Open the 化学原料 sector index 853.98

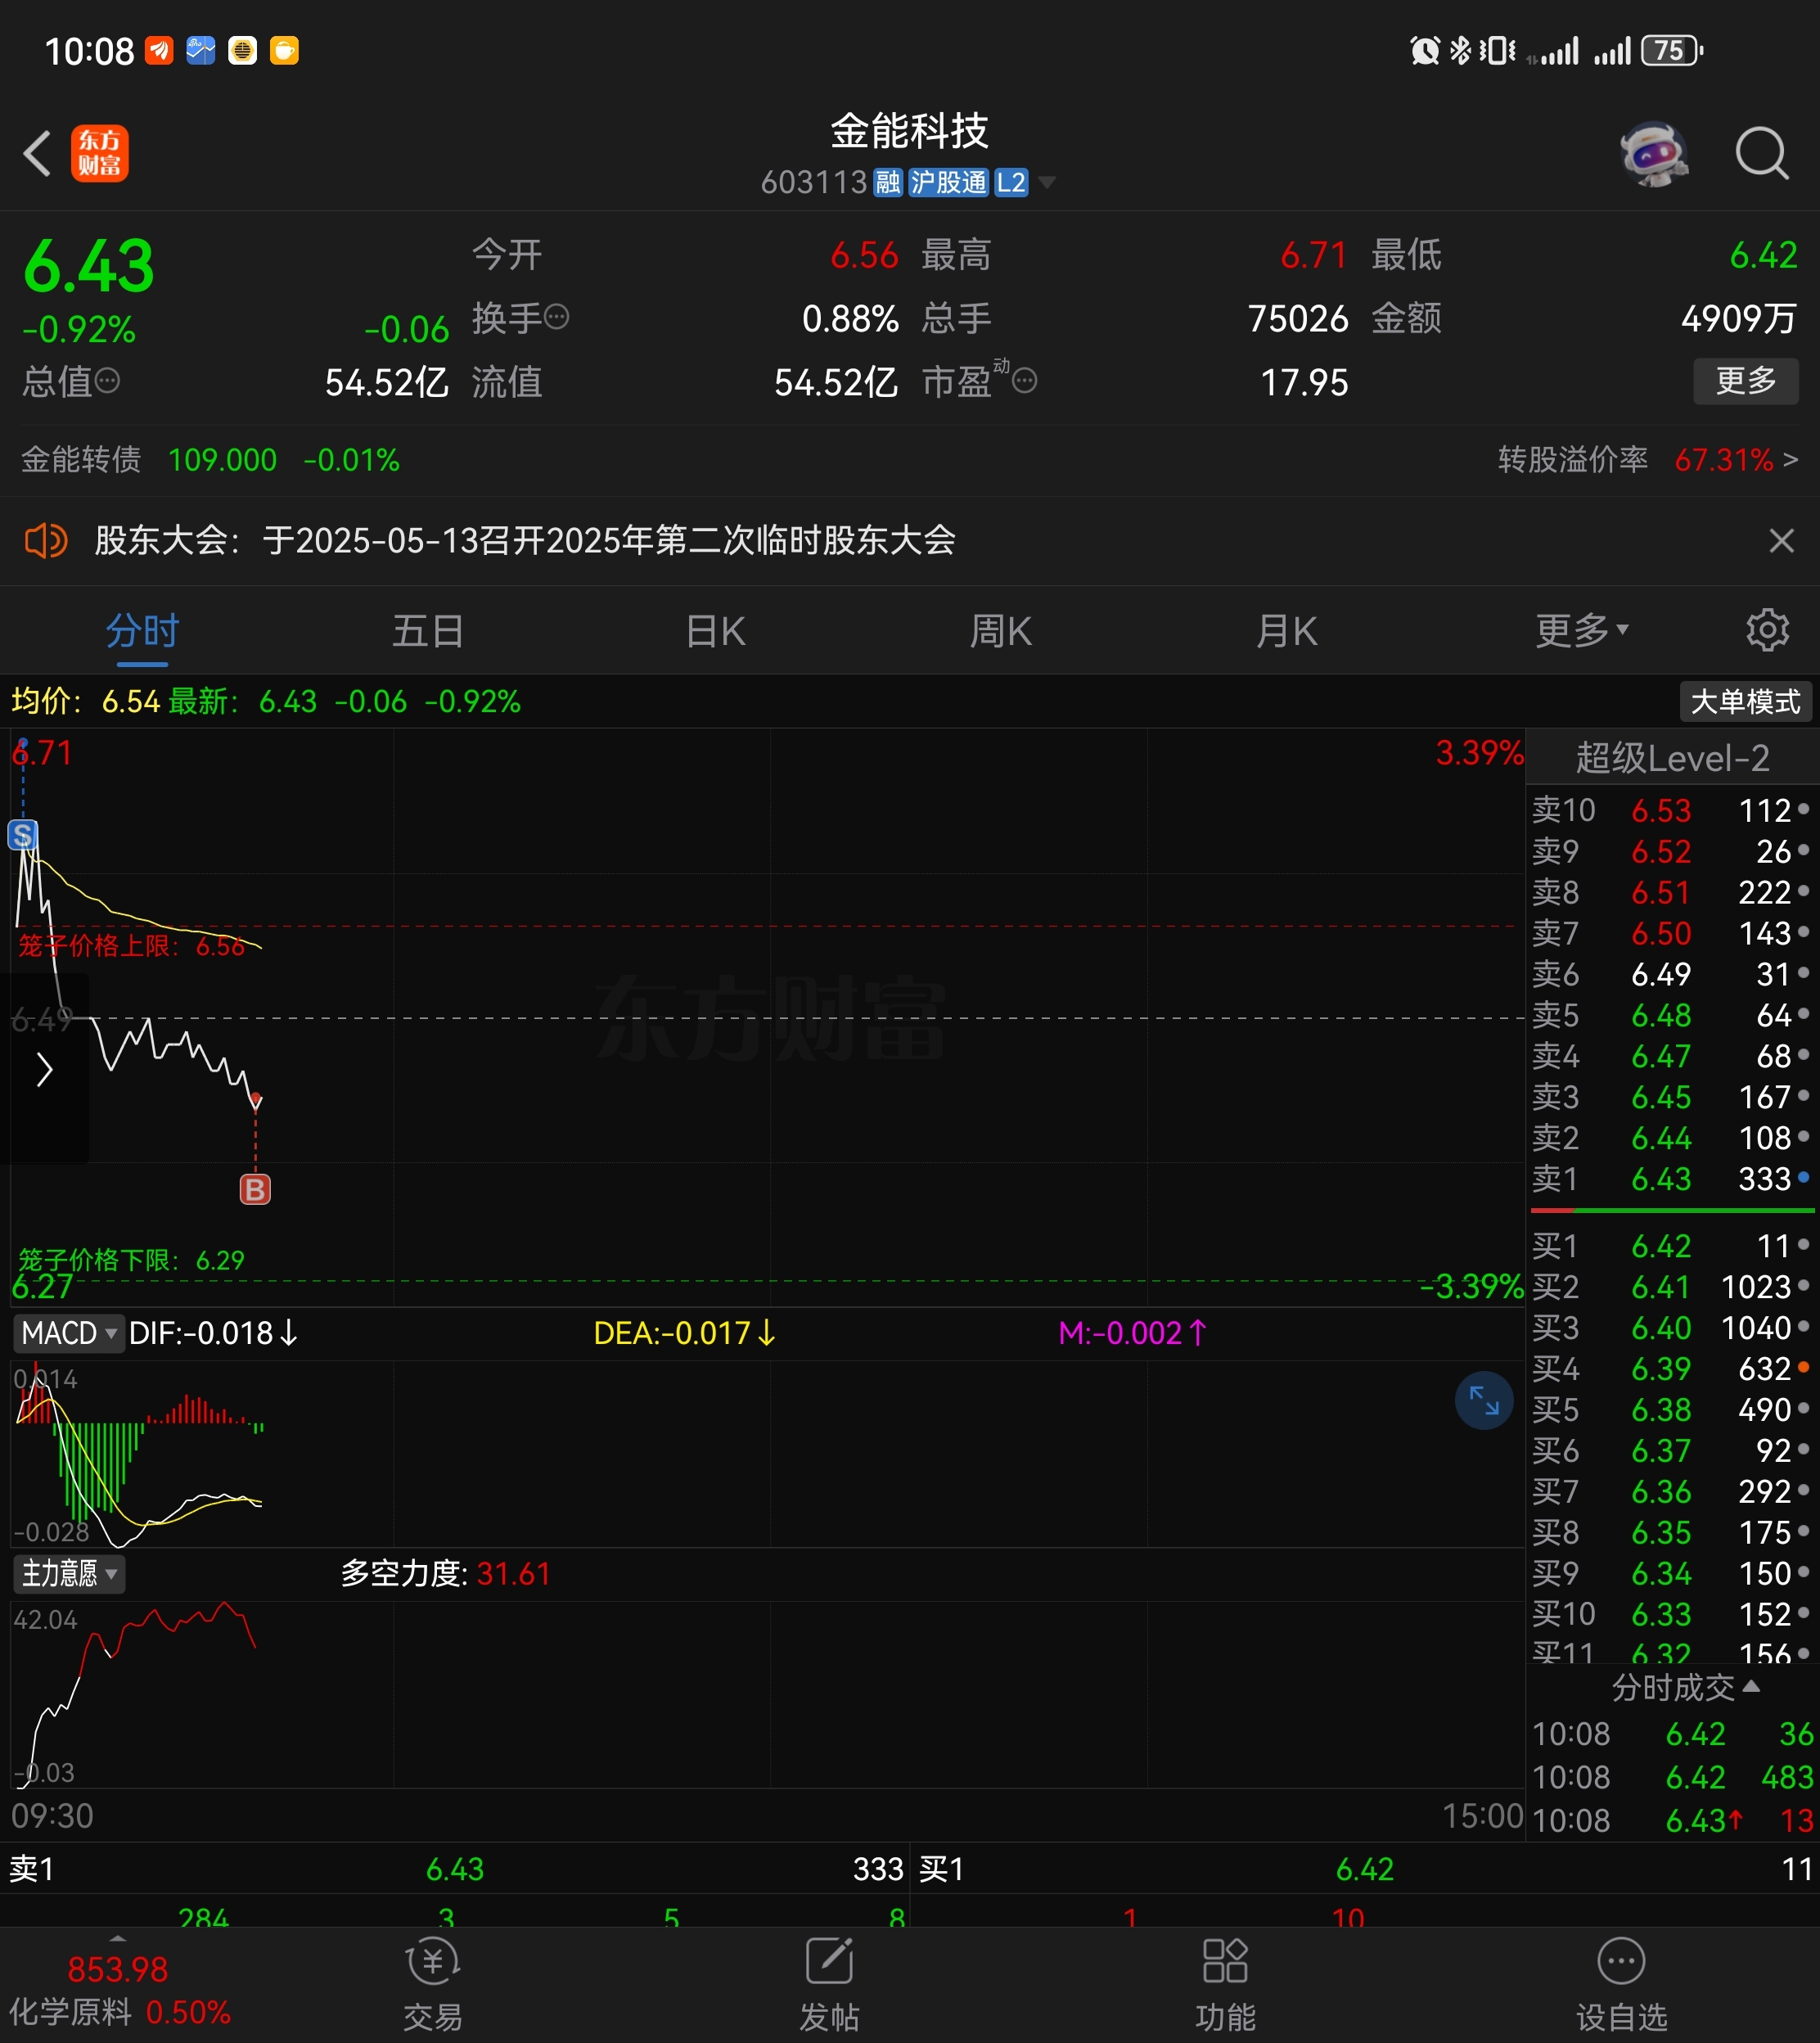tap(118, 1990)
